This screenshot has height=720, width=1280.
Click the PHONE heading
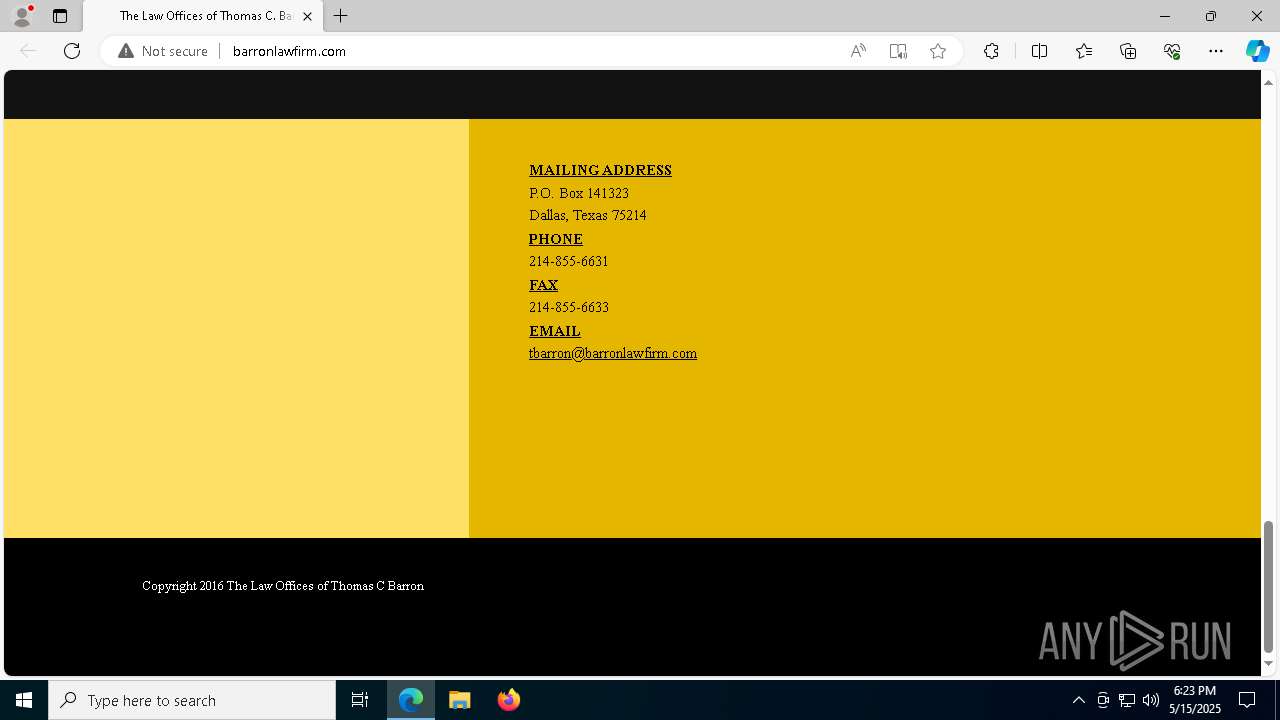click(x=556, y=239)
